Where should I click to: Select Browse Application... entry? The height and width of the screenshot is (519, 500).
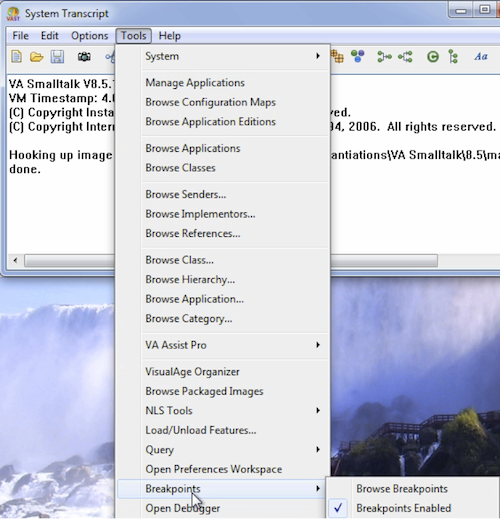222,299
